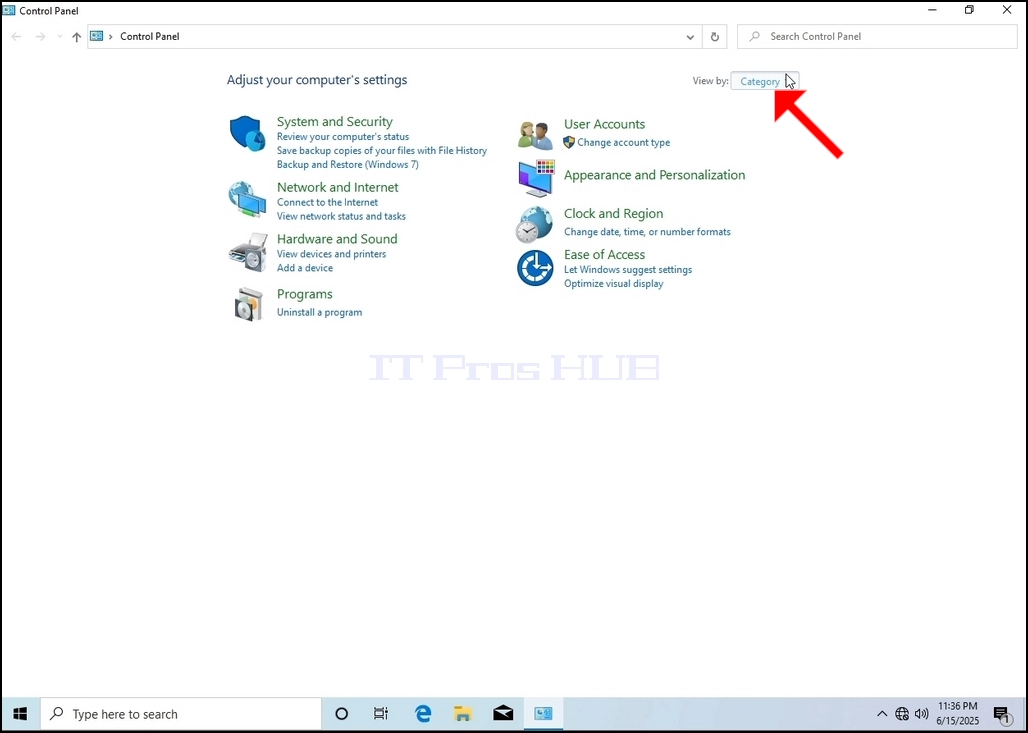Open the taskbar clock and date
The image size is (1028, 733).
pos(957,714)
